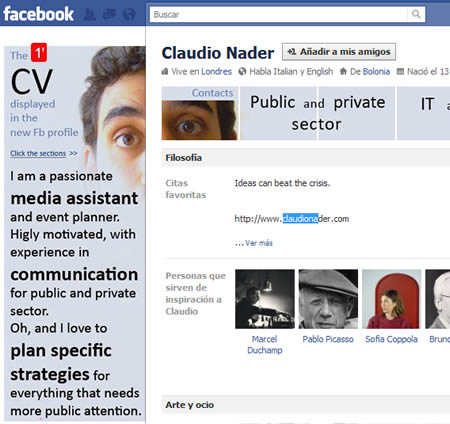
Task: View Marcel Duchamp photo thumbnail
Action: point(265,299)
